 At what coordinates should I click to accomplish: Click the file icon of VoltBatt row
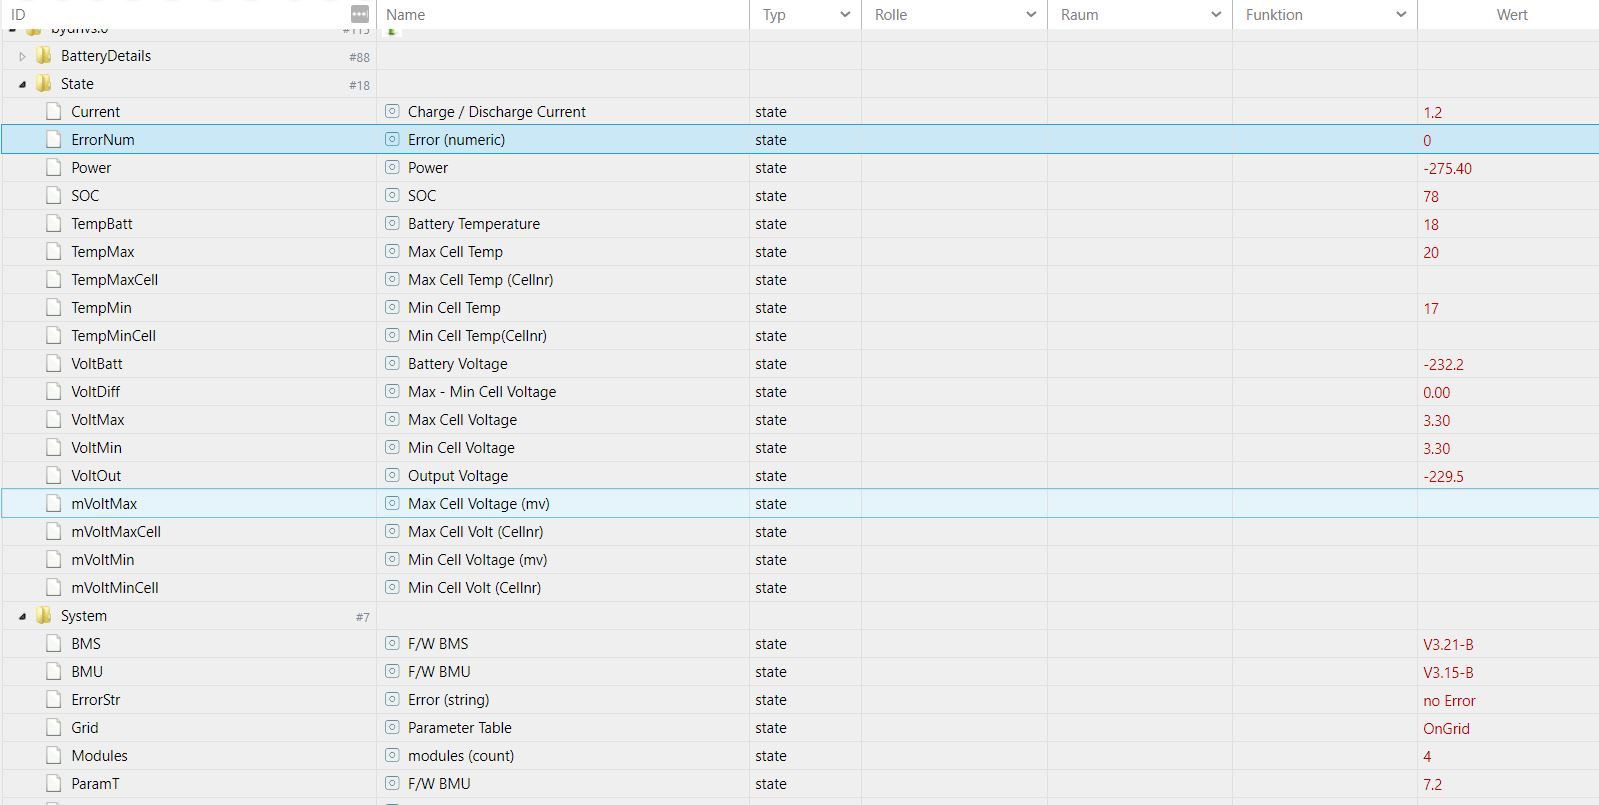54,364
